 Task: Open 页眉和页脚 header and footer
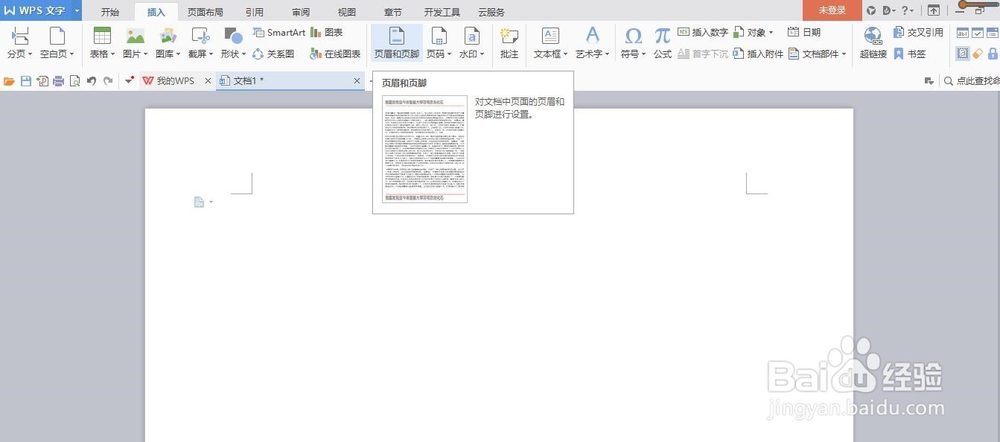point(397,43)
